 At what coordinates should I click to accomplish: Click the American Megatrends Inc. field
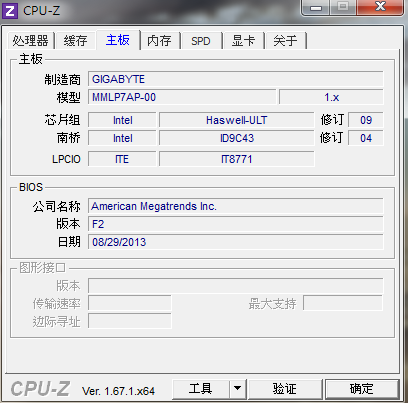[x=236, y=206]
